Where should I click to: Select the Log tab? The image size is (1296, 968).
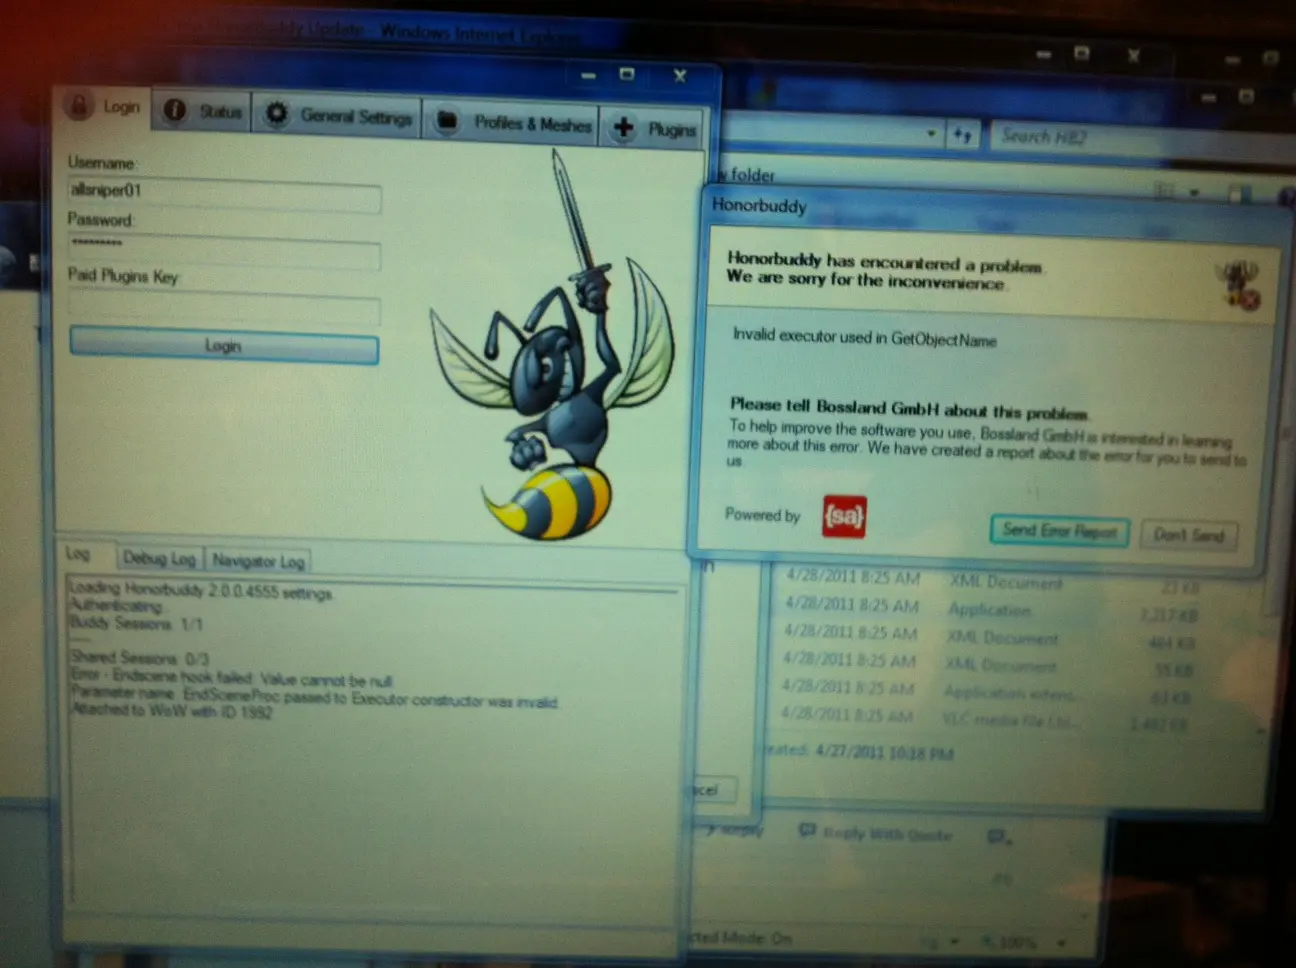[78, 553]
